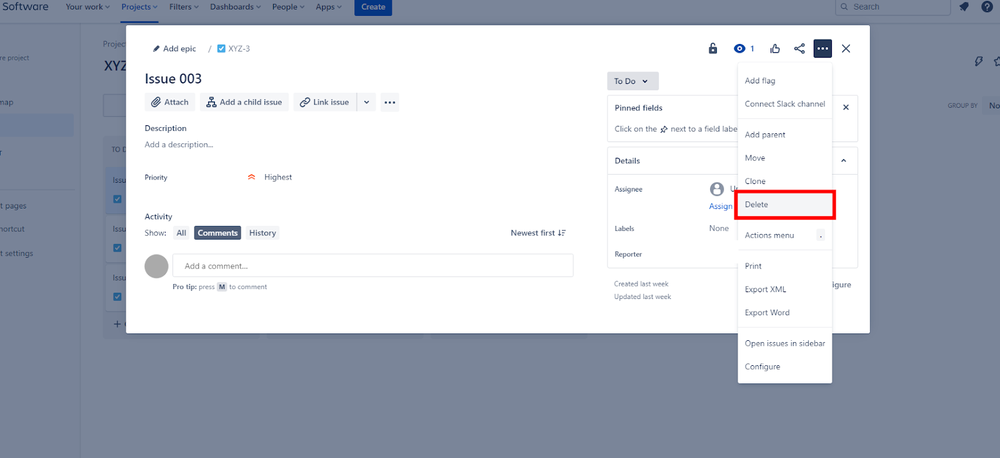Click the grey user avatar beside comment box

pyautogui.click(x=156, y=266)
